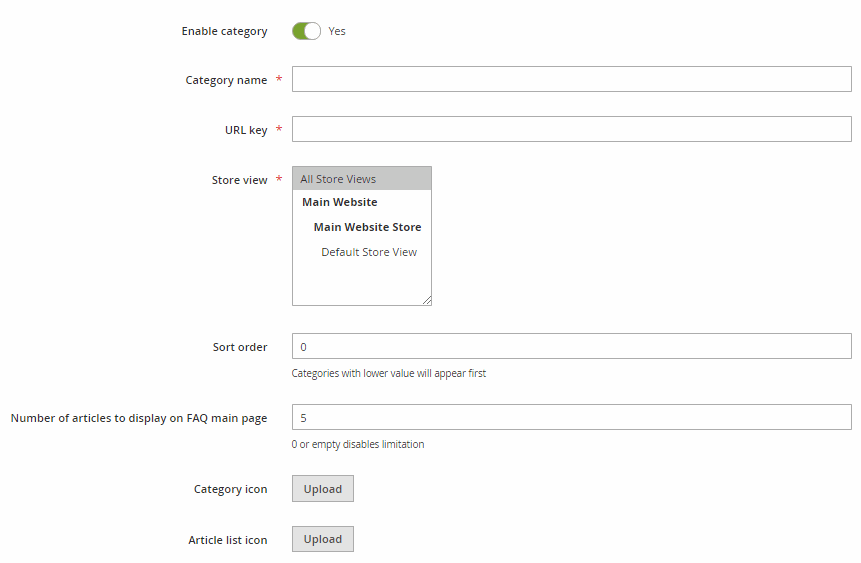The image size is (861, 563).
Task: Click the Yes label beside the toggle
Action: pyautogui.click(x=337, y=31)
